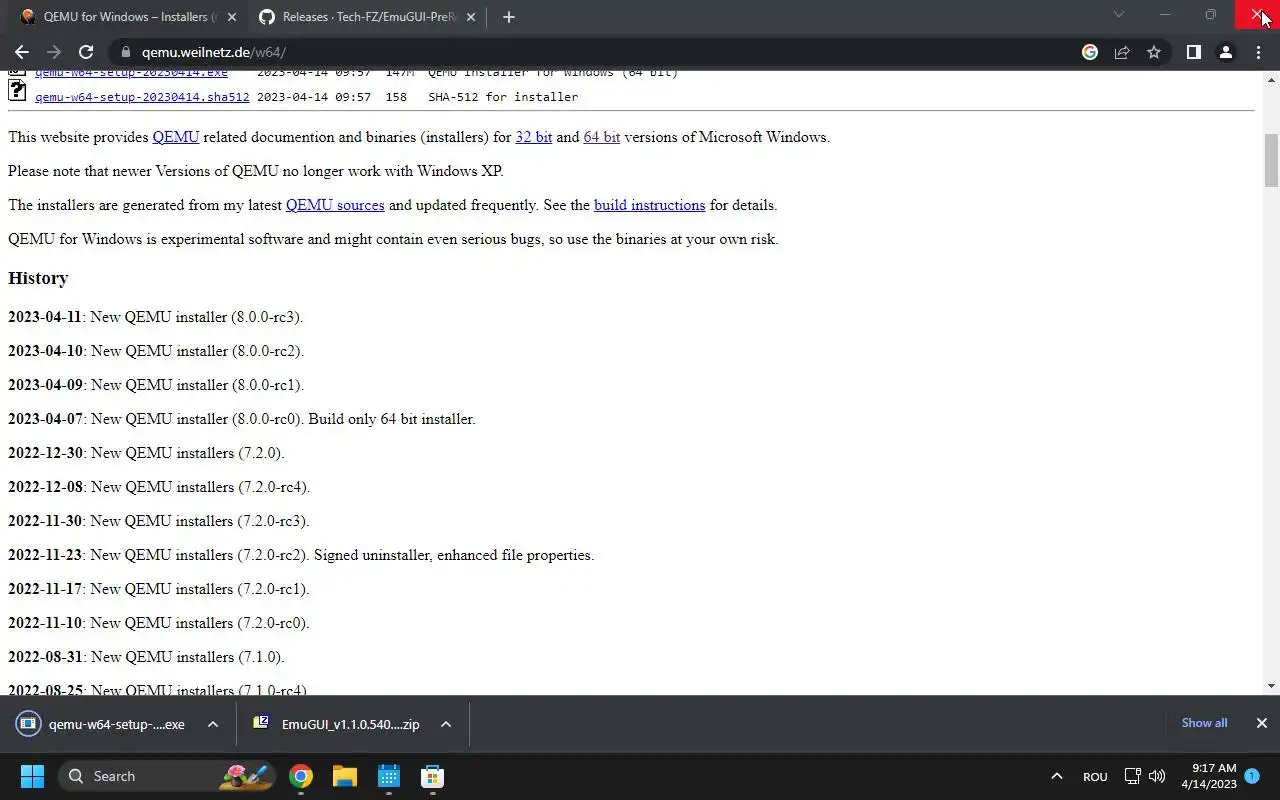This screenshot has width=1280, height=800.
Task: Open network status icon
Action: click(1132, 776)
